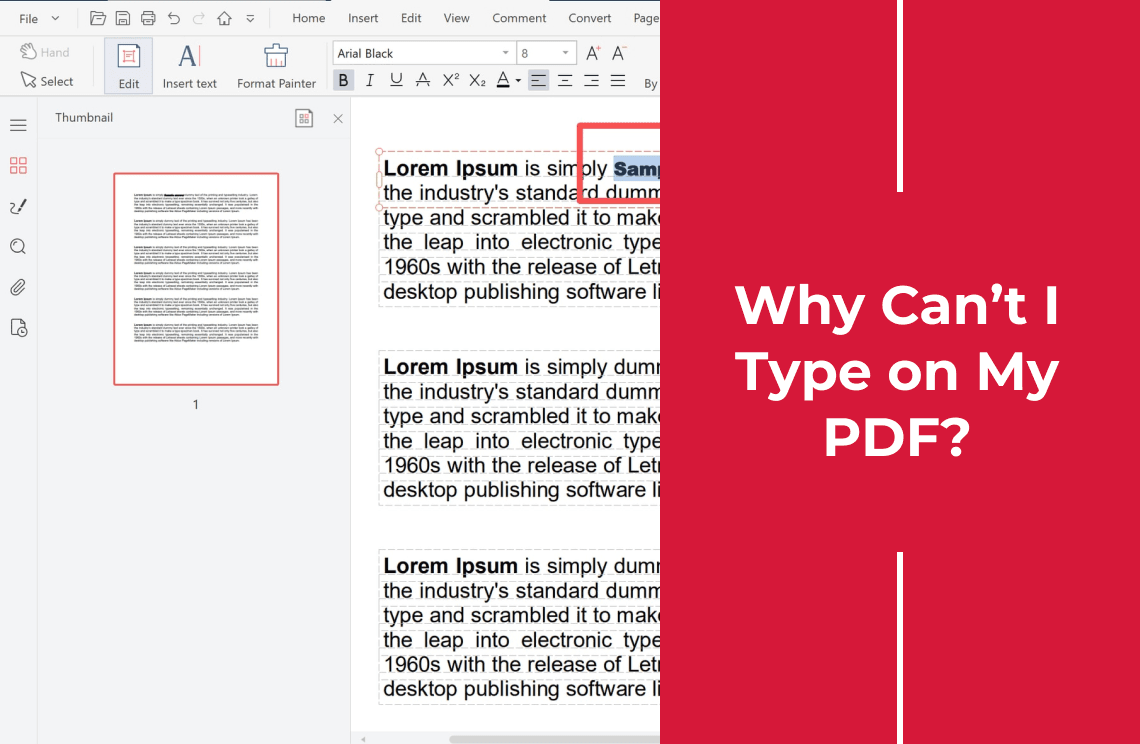This screenshot has width=1140, height=744.
Task: Switch to the Home tab
Action: point(308,18)
